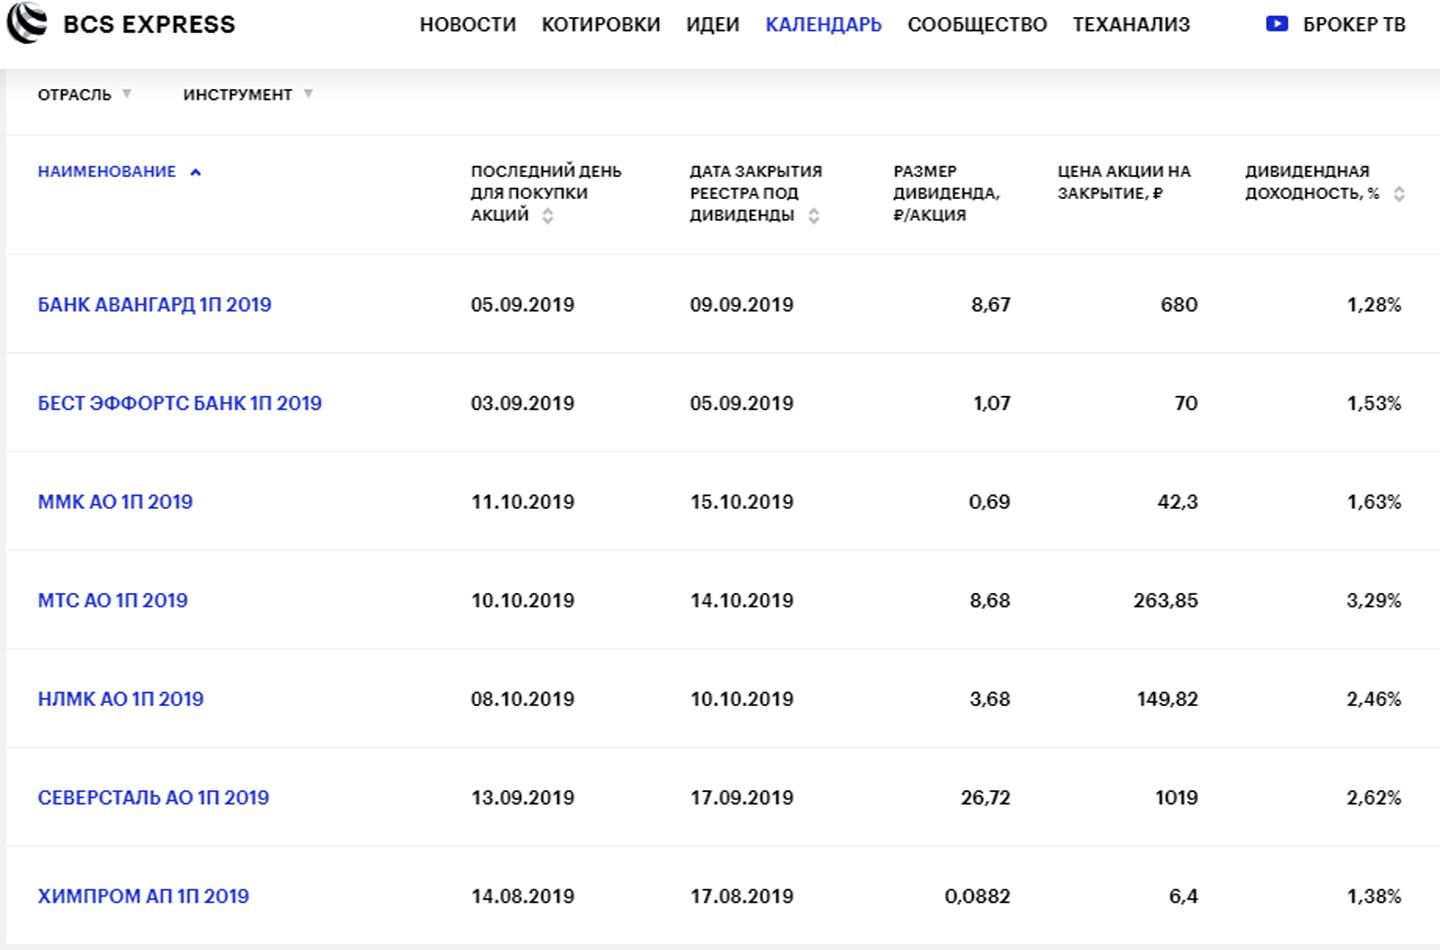1440x950 pixels.
Task: Select dividend value 8,67
Action: pos(991,304)
